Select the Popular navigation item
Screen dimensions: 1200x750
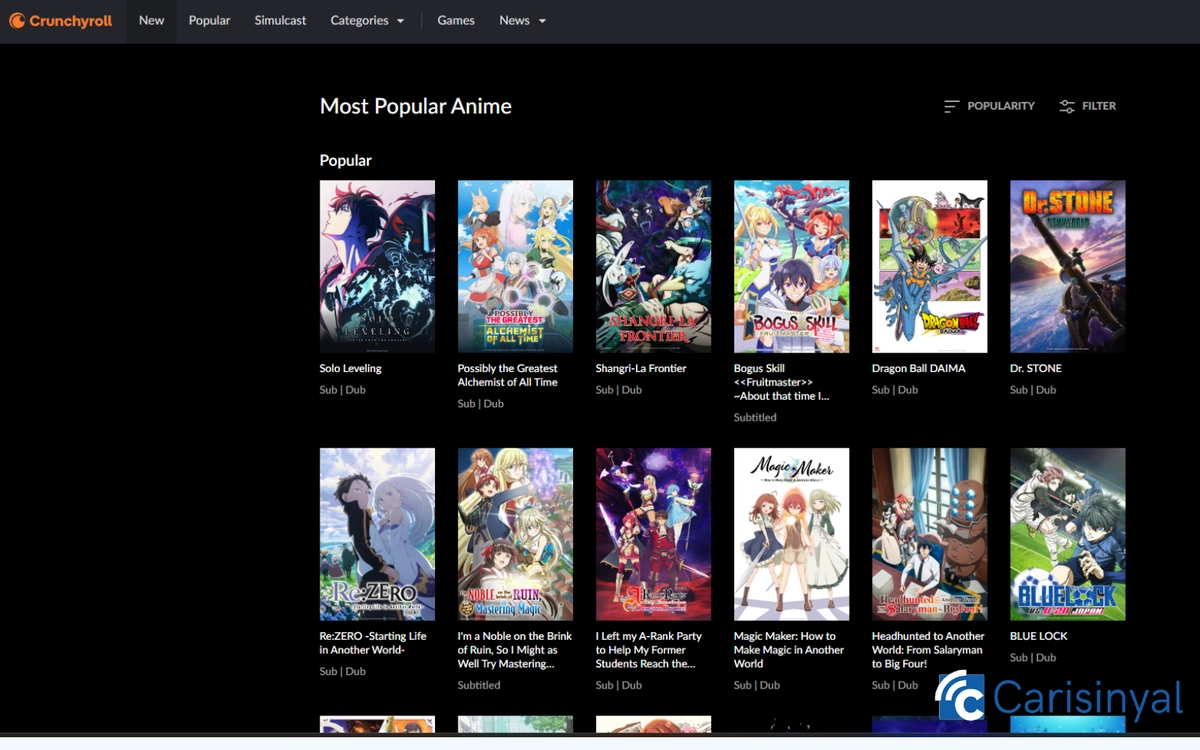point(209,20)
